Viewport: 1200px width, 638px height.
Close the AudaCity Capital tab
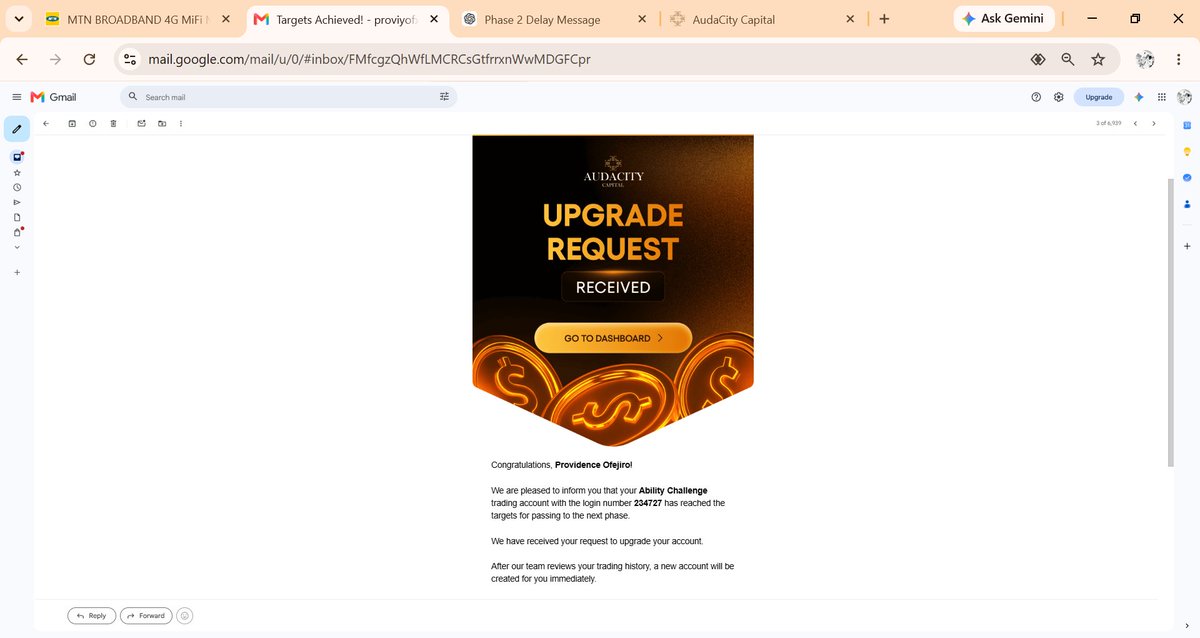click(x=850, y=19)
